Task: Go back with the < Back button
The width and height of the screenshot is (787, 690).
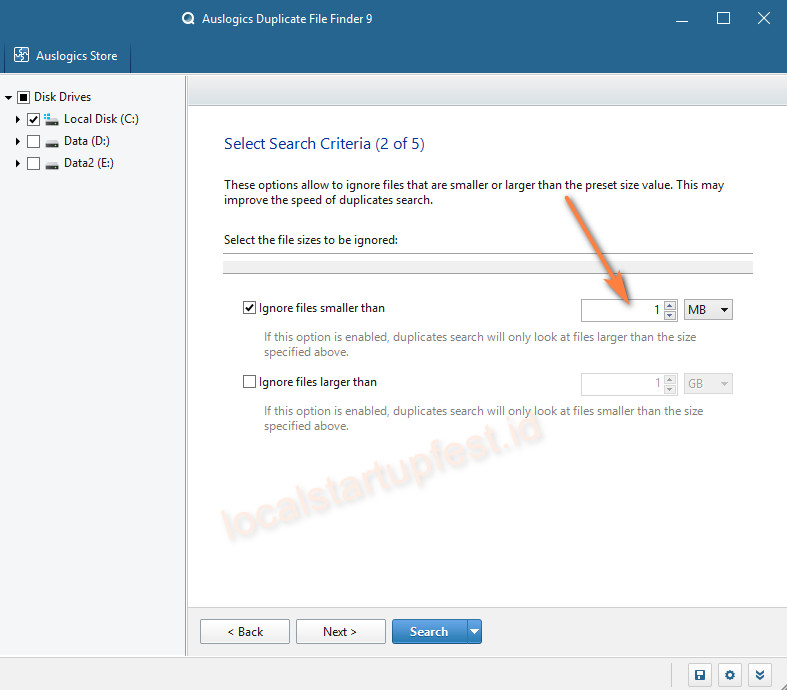Action: (245, 631)
